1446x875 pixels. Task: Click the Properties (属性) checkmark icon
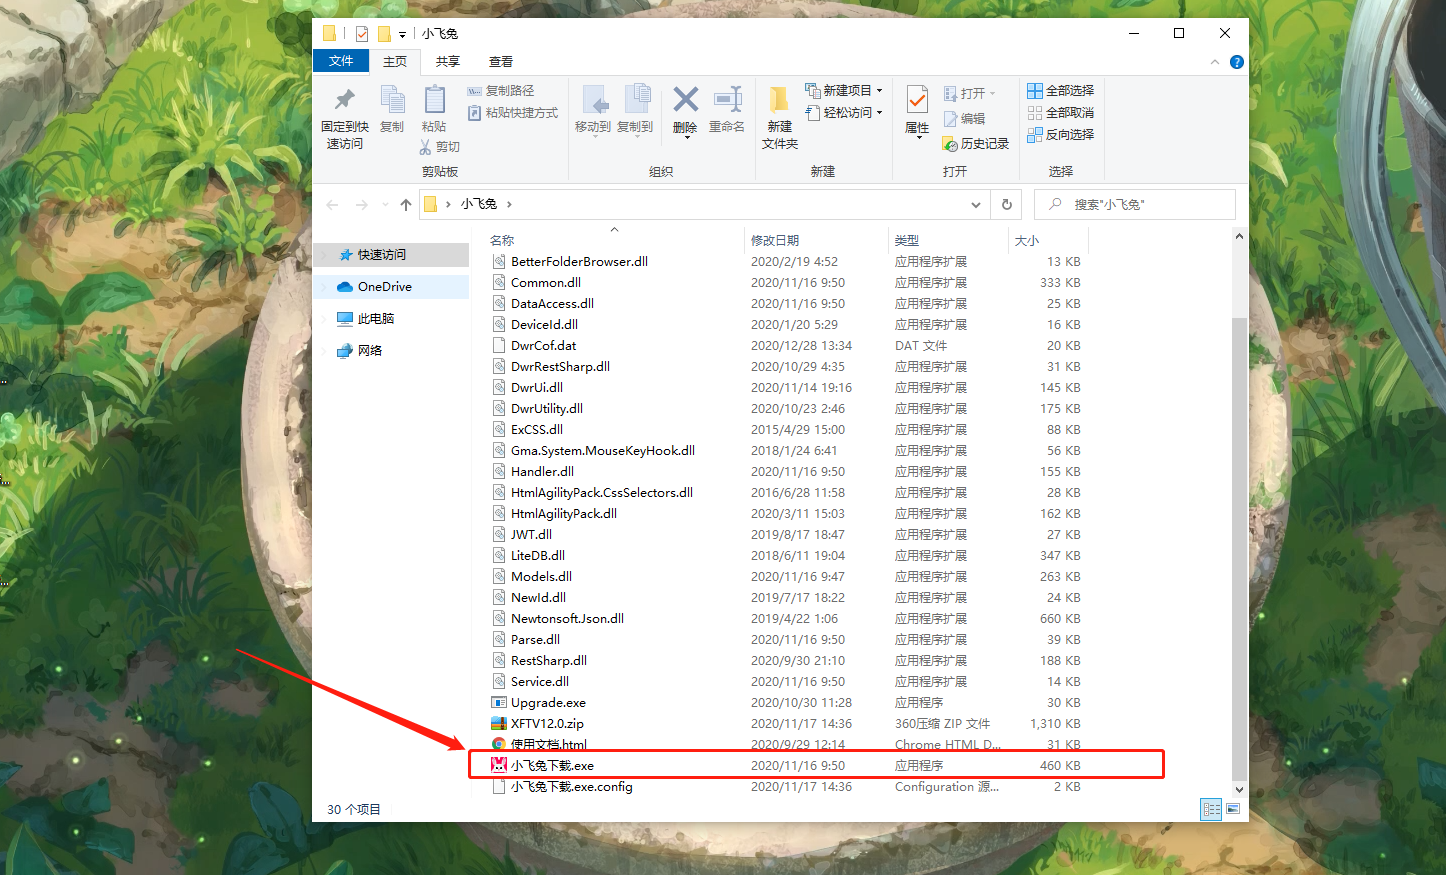[x=917, y=101]
